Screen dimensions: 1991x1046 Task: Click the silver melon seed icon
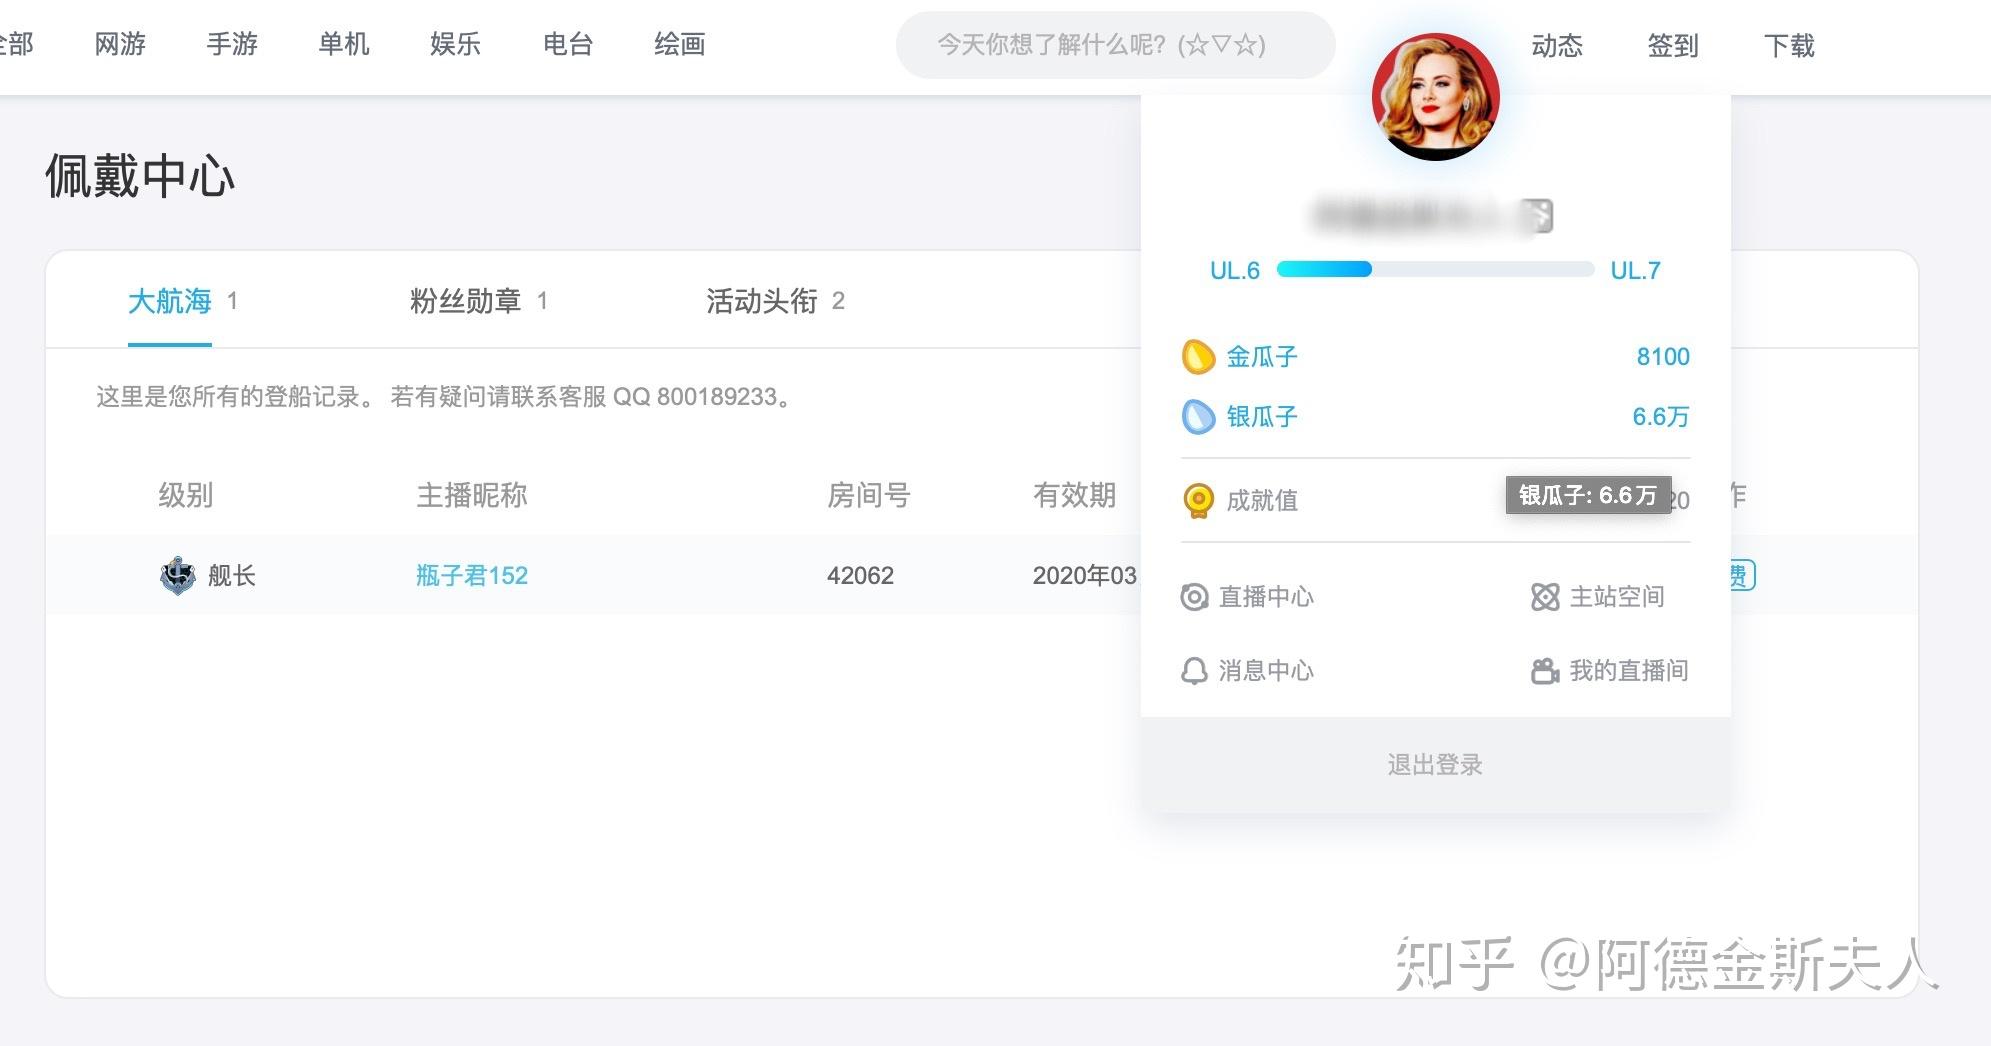pos(1198,417)
